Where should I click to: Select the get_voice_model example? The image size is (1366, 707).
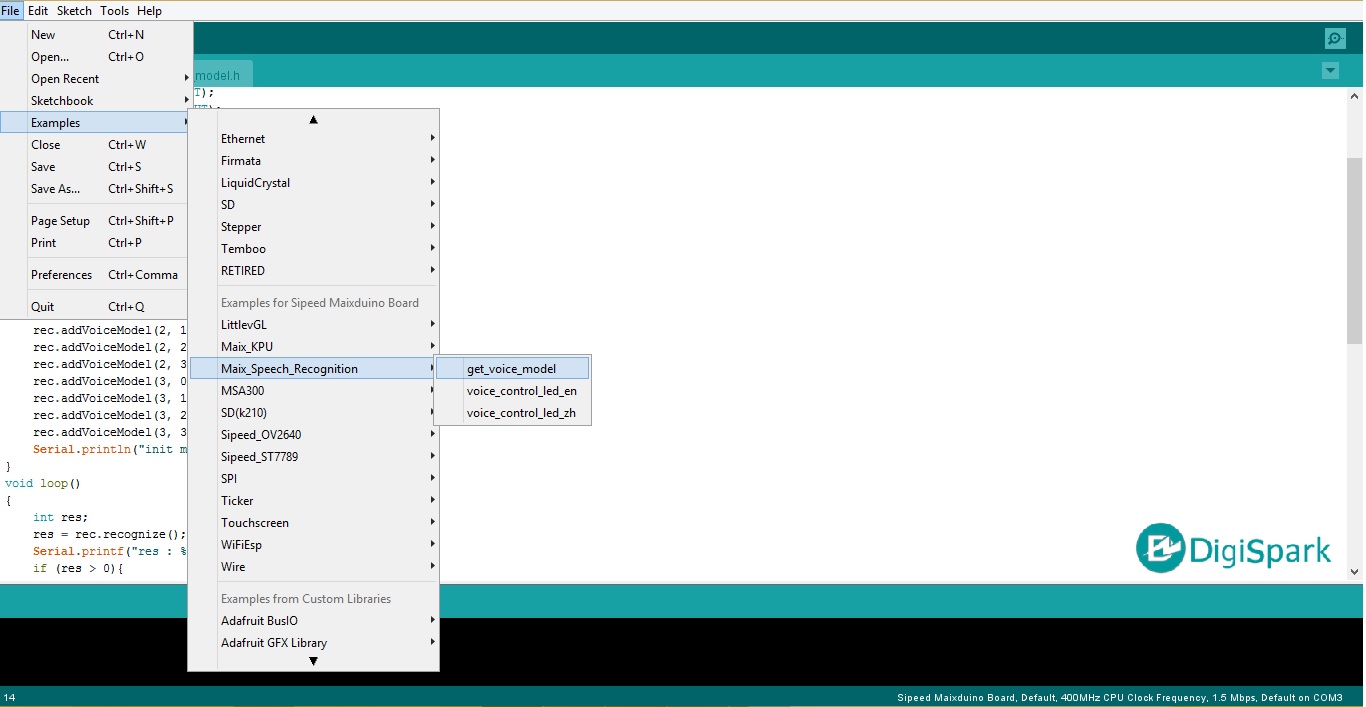coord(512,369)
